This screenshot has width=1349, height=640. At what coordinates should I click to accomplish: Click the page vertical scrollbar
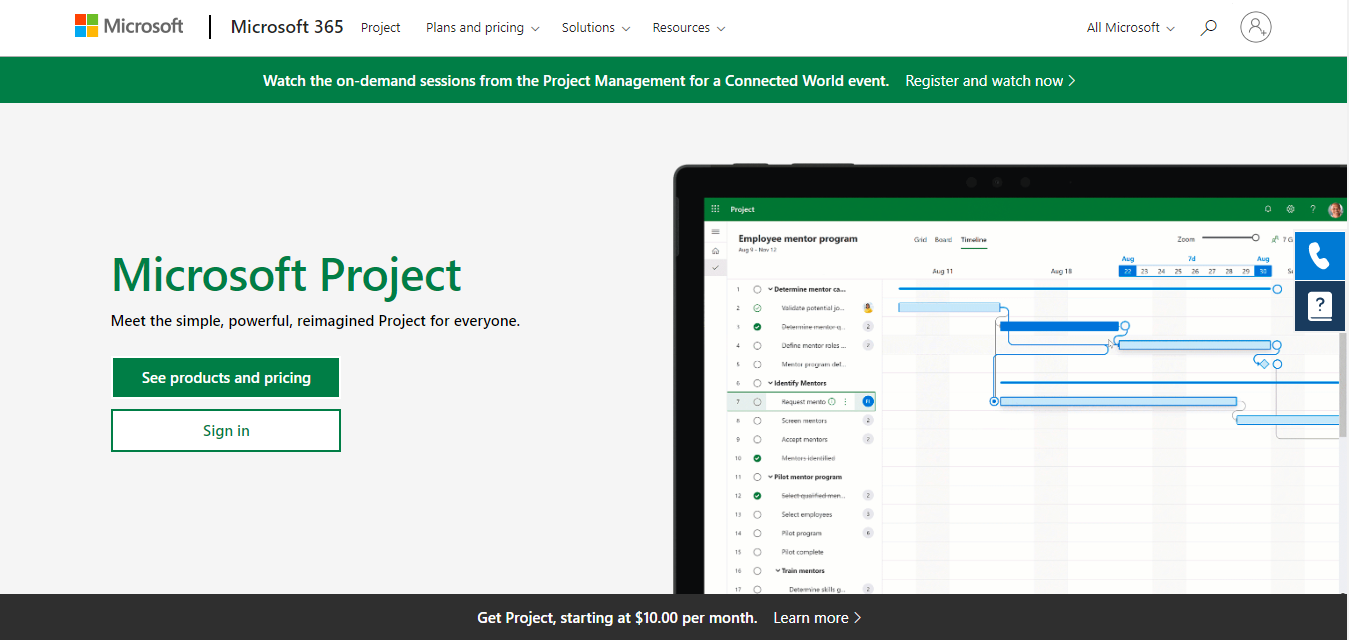click(1343, 384)
